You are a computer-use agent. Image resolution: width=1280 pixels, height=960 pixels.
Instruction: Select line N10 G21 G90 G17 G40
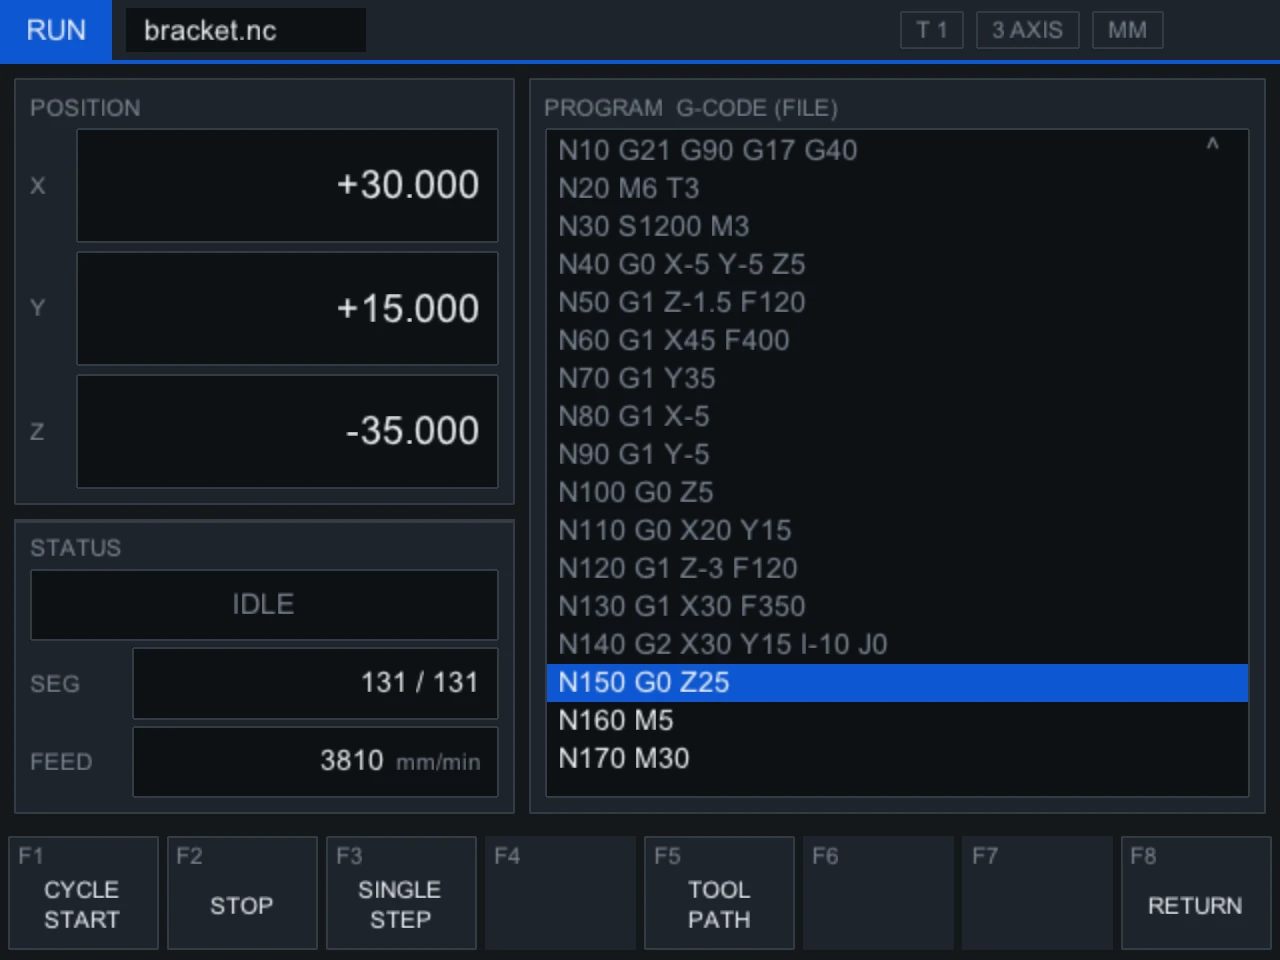point(897,150)
